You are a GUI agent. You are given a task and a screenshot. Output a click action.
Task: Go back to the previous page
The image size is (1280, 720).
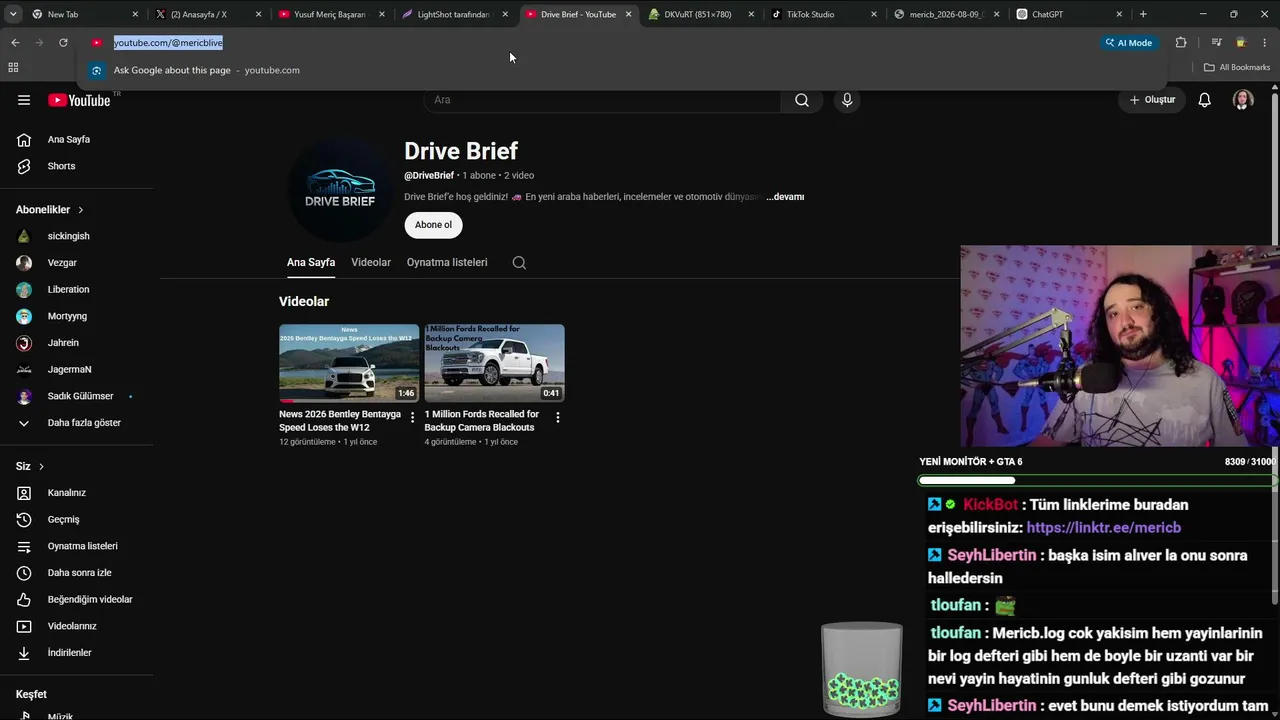pos(15,43)
